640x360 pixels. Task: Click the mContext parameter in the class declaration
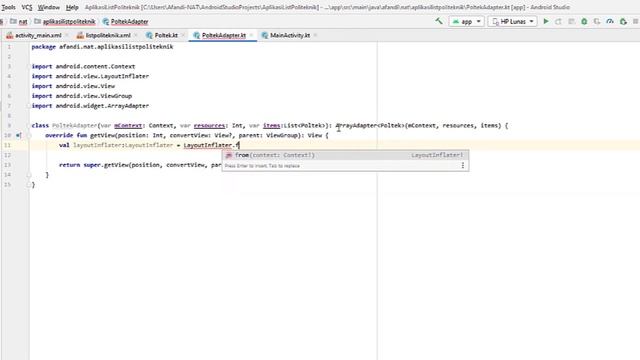[x=128, y=126]
